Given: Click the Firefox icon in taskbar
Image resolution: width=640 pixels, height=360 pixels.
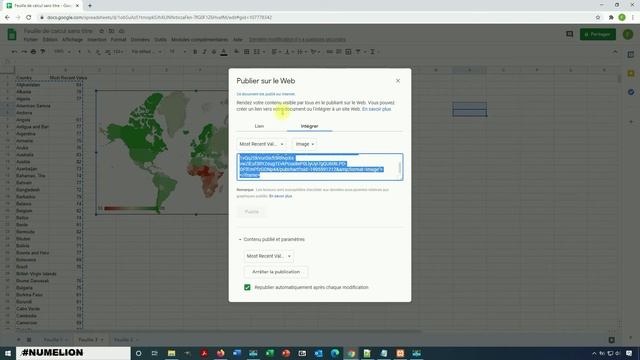Looking at the screenshot, I should point(220,353).
